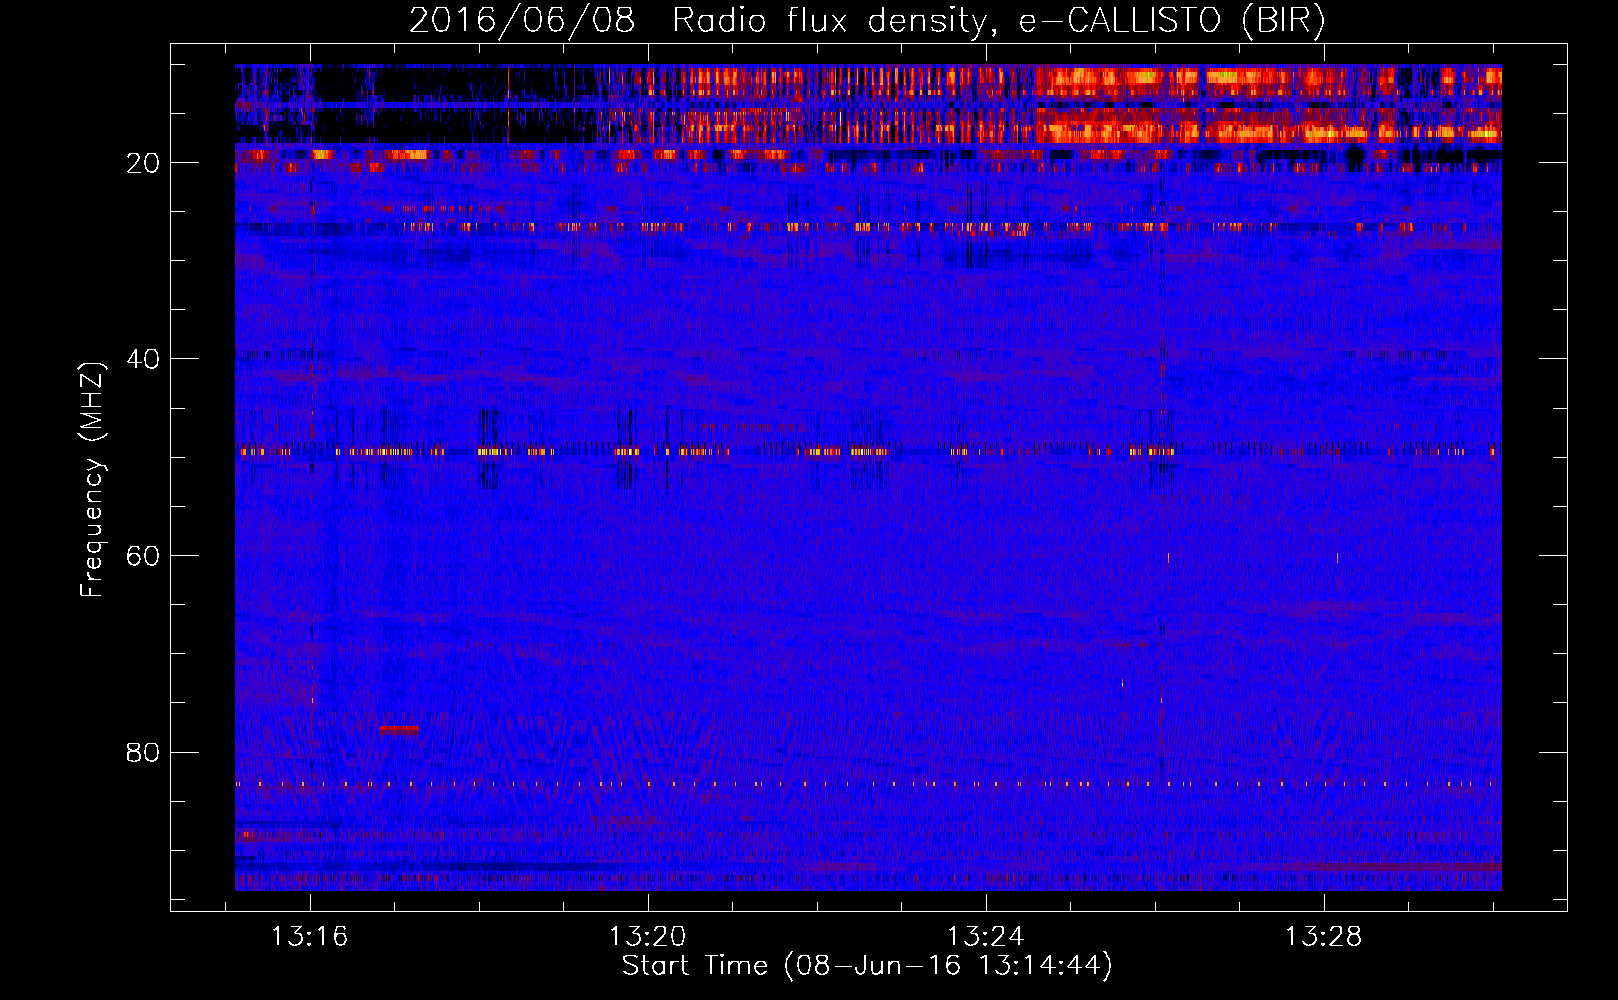Screen dimensions: 1618x1000
Task: Click the 'Frequency (MHZ)' y-axis label
Action: click(92, 480)
